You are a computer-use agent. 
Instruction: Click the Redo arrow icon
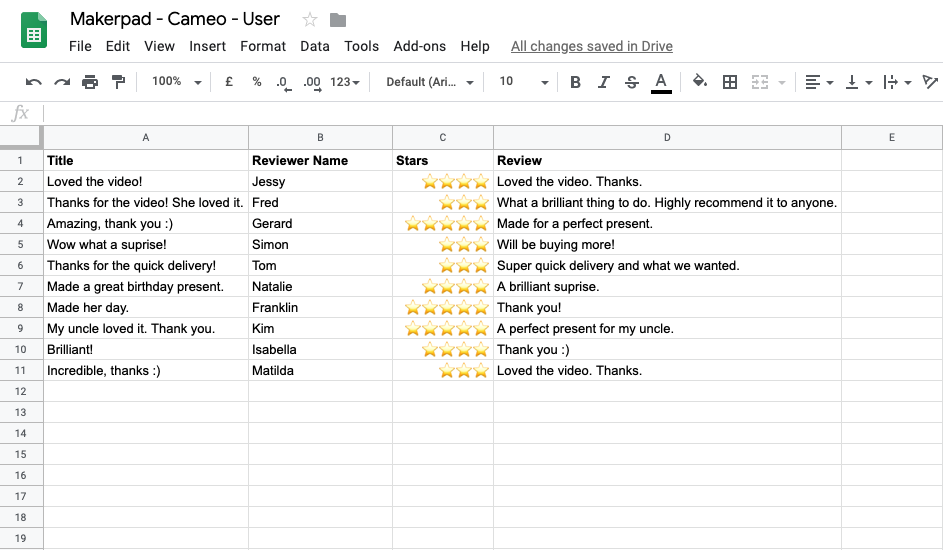tap(62, 82)
